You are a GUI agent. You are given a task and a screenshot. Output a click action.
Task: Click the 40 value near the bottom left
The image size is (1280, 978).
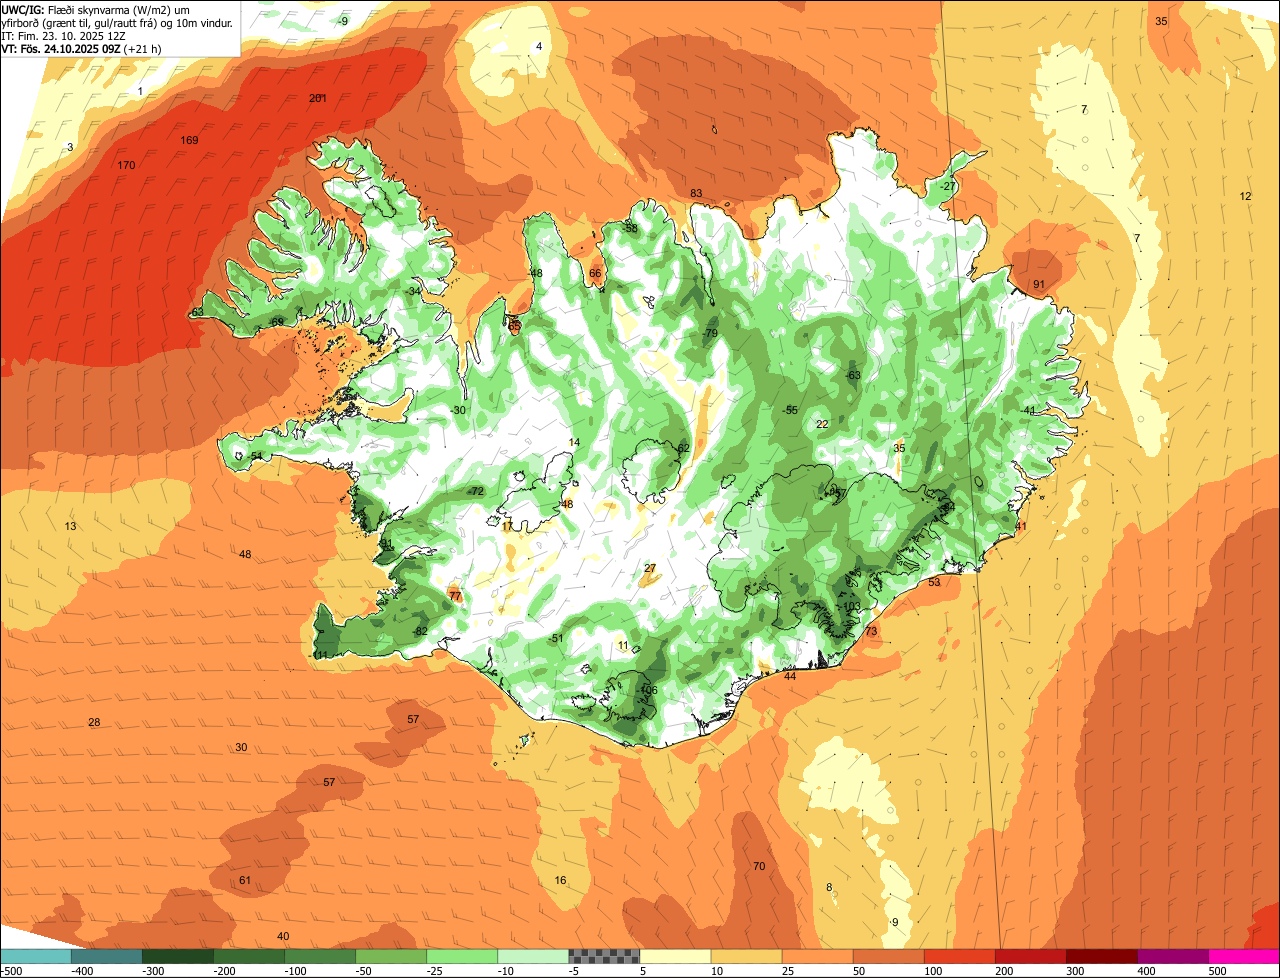(283, 936)
